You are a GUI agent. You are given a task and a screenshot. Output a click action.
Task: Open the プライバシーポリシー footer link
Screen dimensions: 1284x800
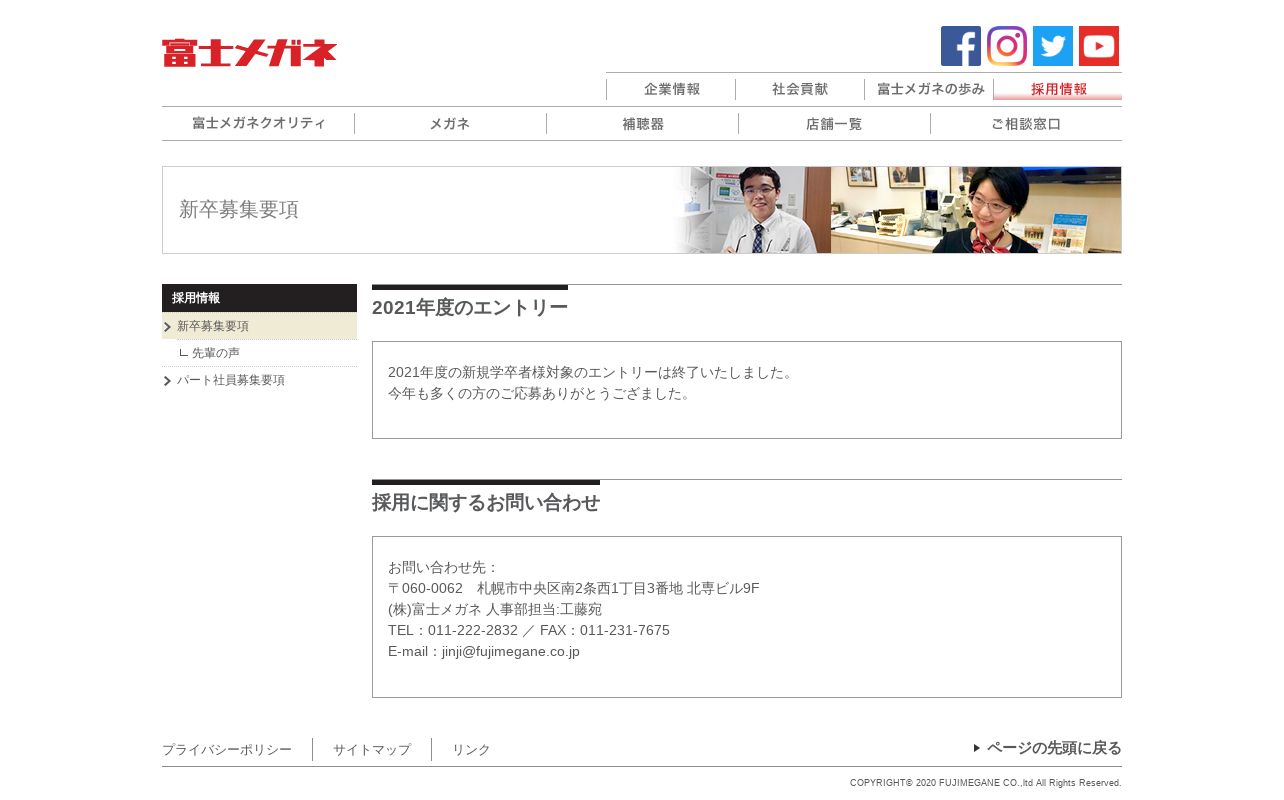(x=227, y=749)
